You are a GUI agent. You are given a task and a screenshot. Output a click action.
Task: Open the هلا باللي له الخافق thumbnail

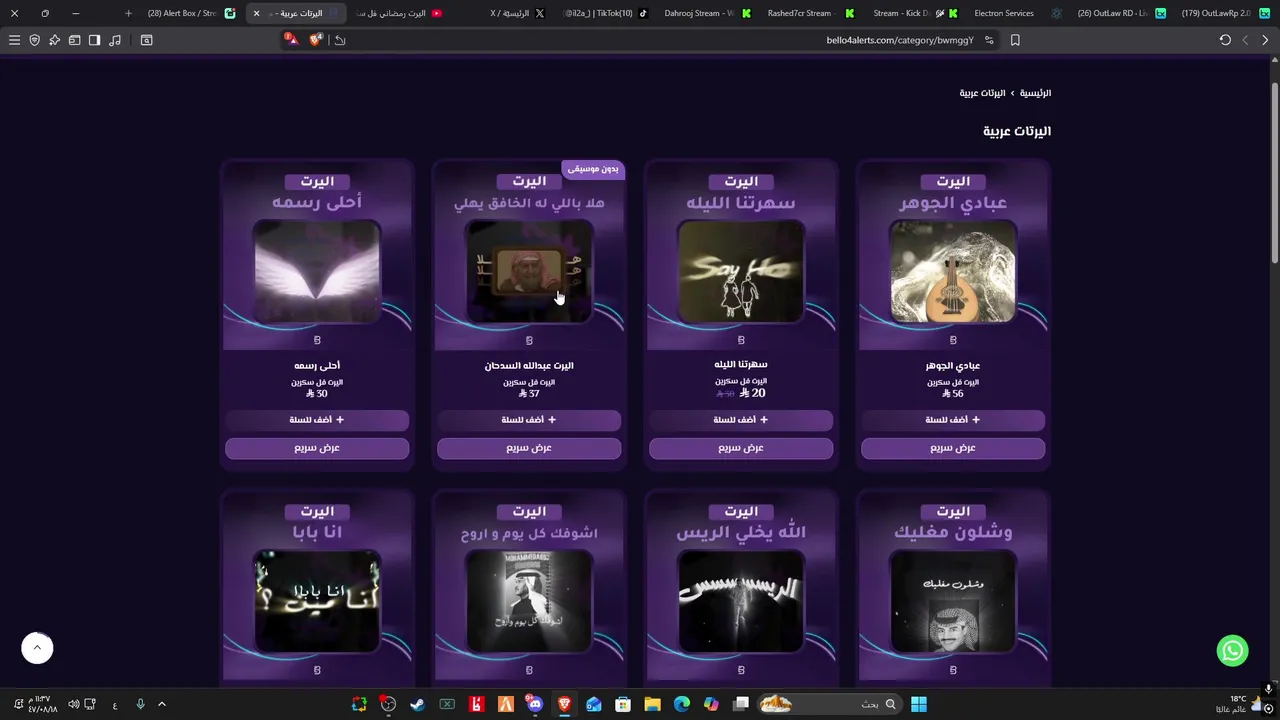[529, 272]
